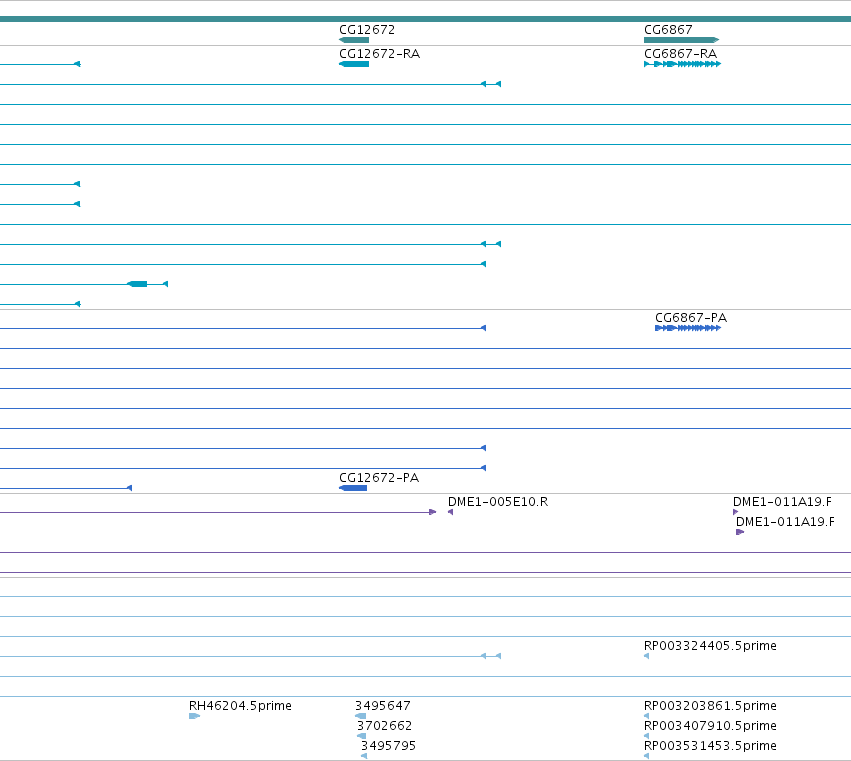Select the lower DME1-011A19.F label
This screenshot has width=851, height=761.
[785, 522]
